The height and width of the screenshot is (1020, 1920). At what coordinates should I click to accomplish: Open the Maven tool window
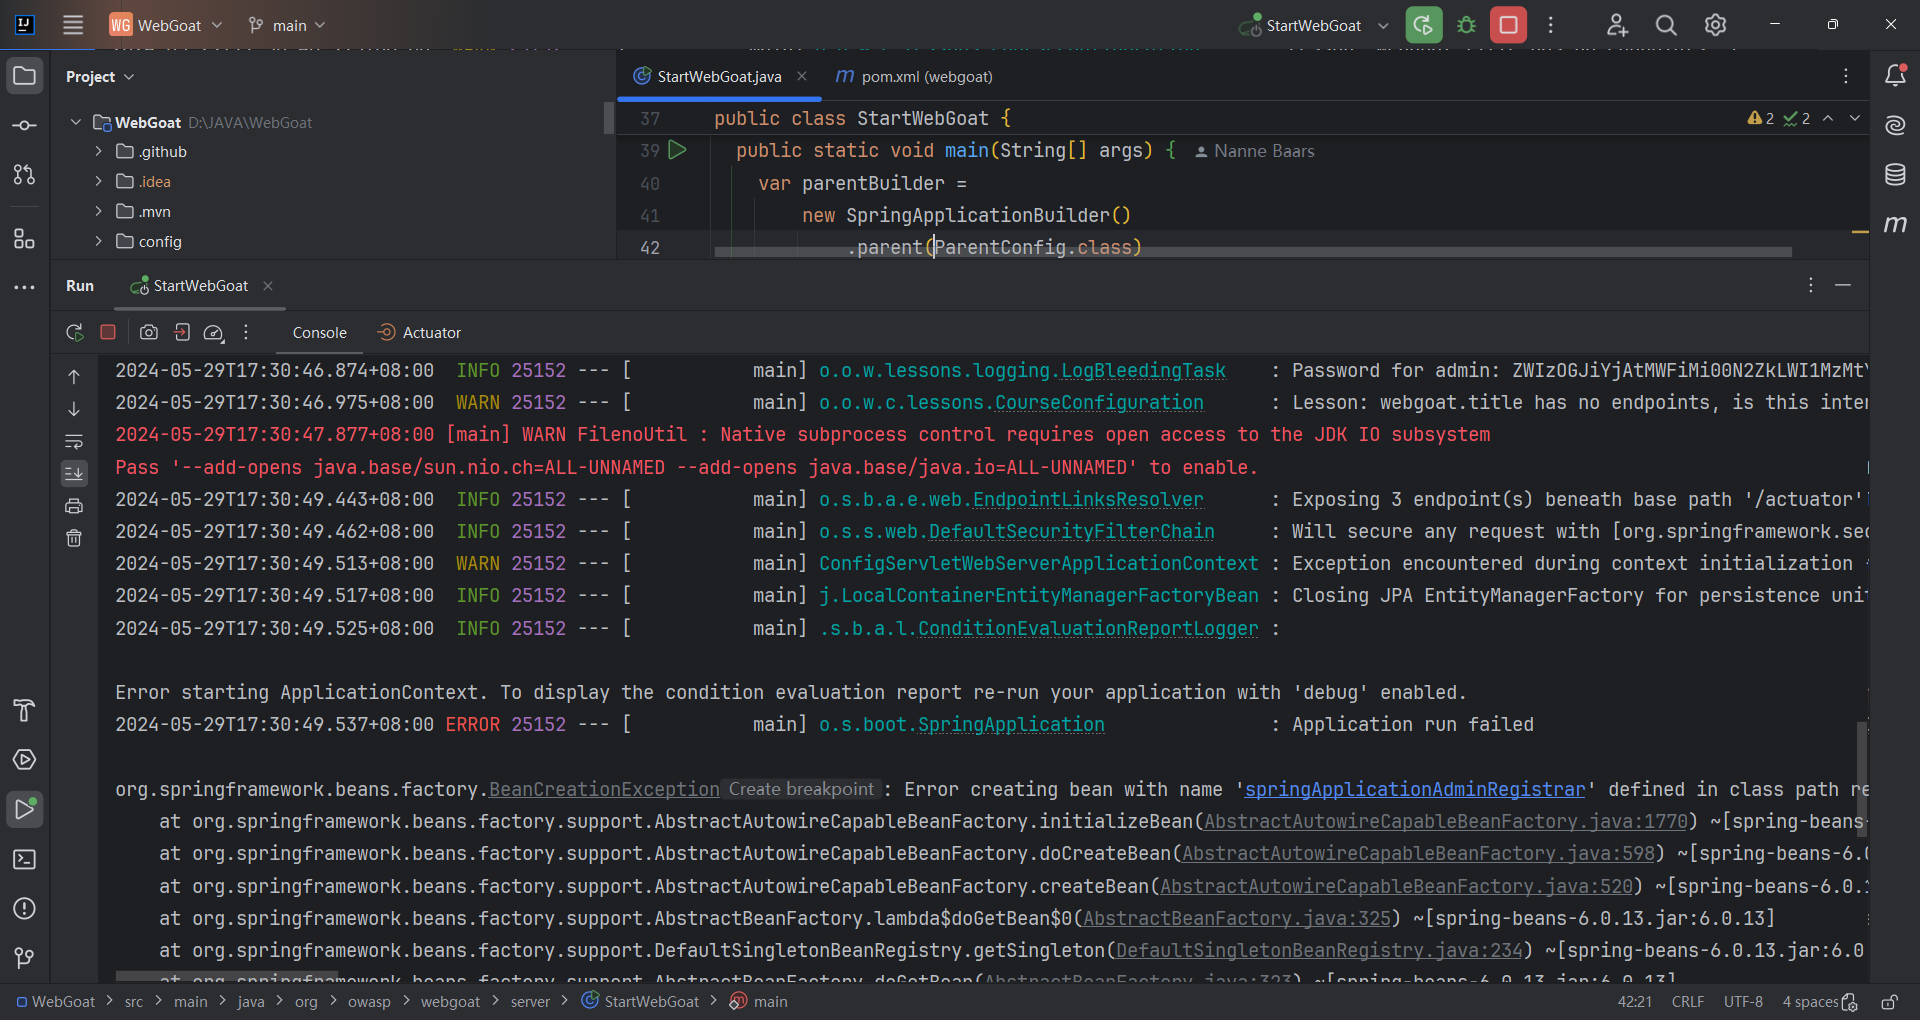click(x=1895, y=224)
